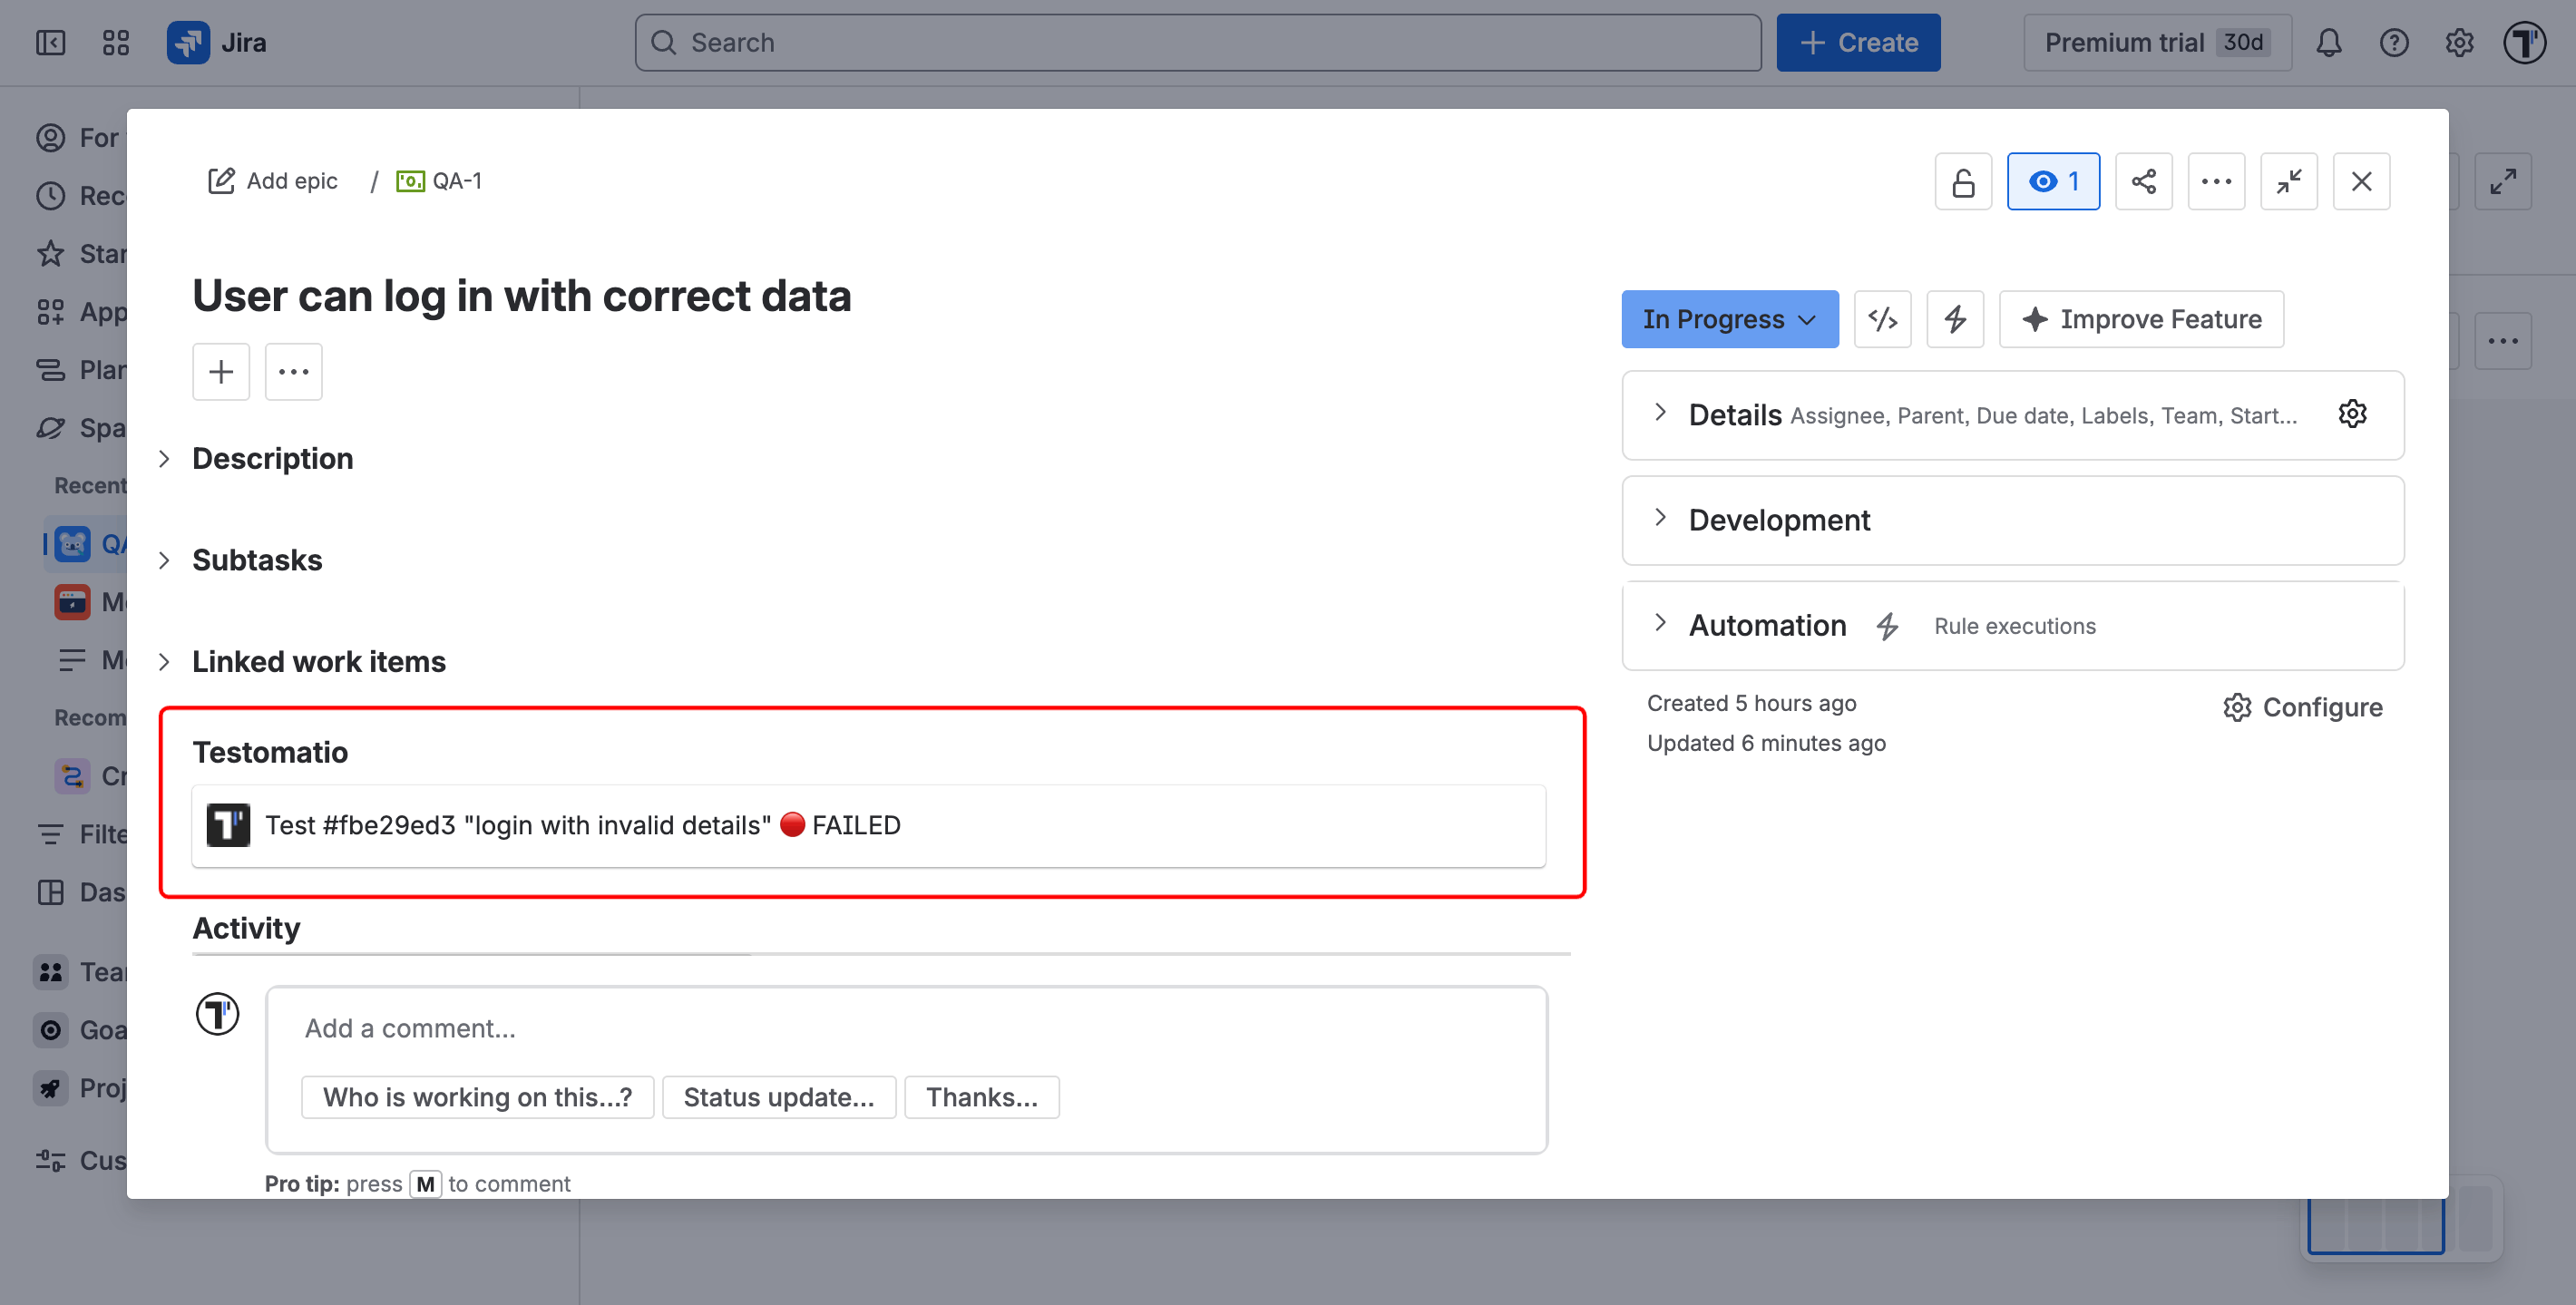Screen dimensions: 2576x1305
Task: Open Apps in sidebar
Action: click(x=80, y=312)
